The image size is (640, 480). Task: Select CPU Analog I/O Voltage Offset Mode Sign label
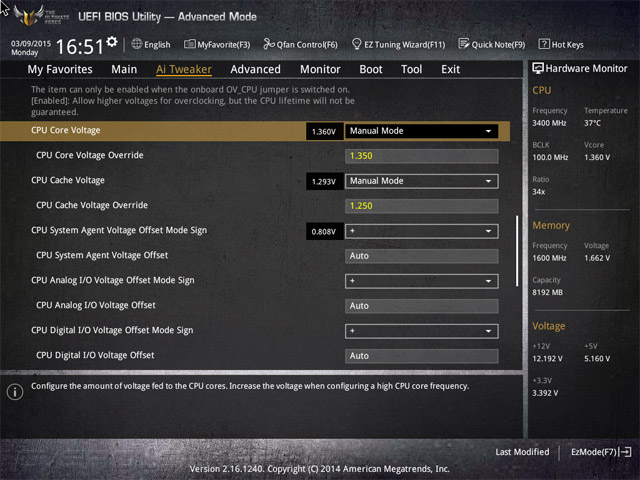[113, 280]
